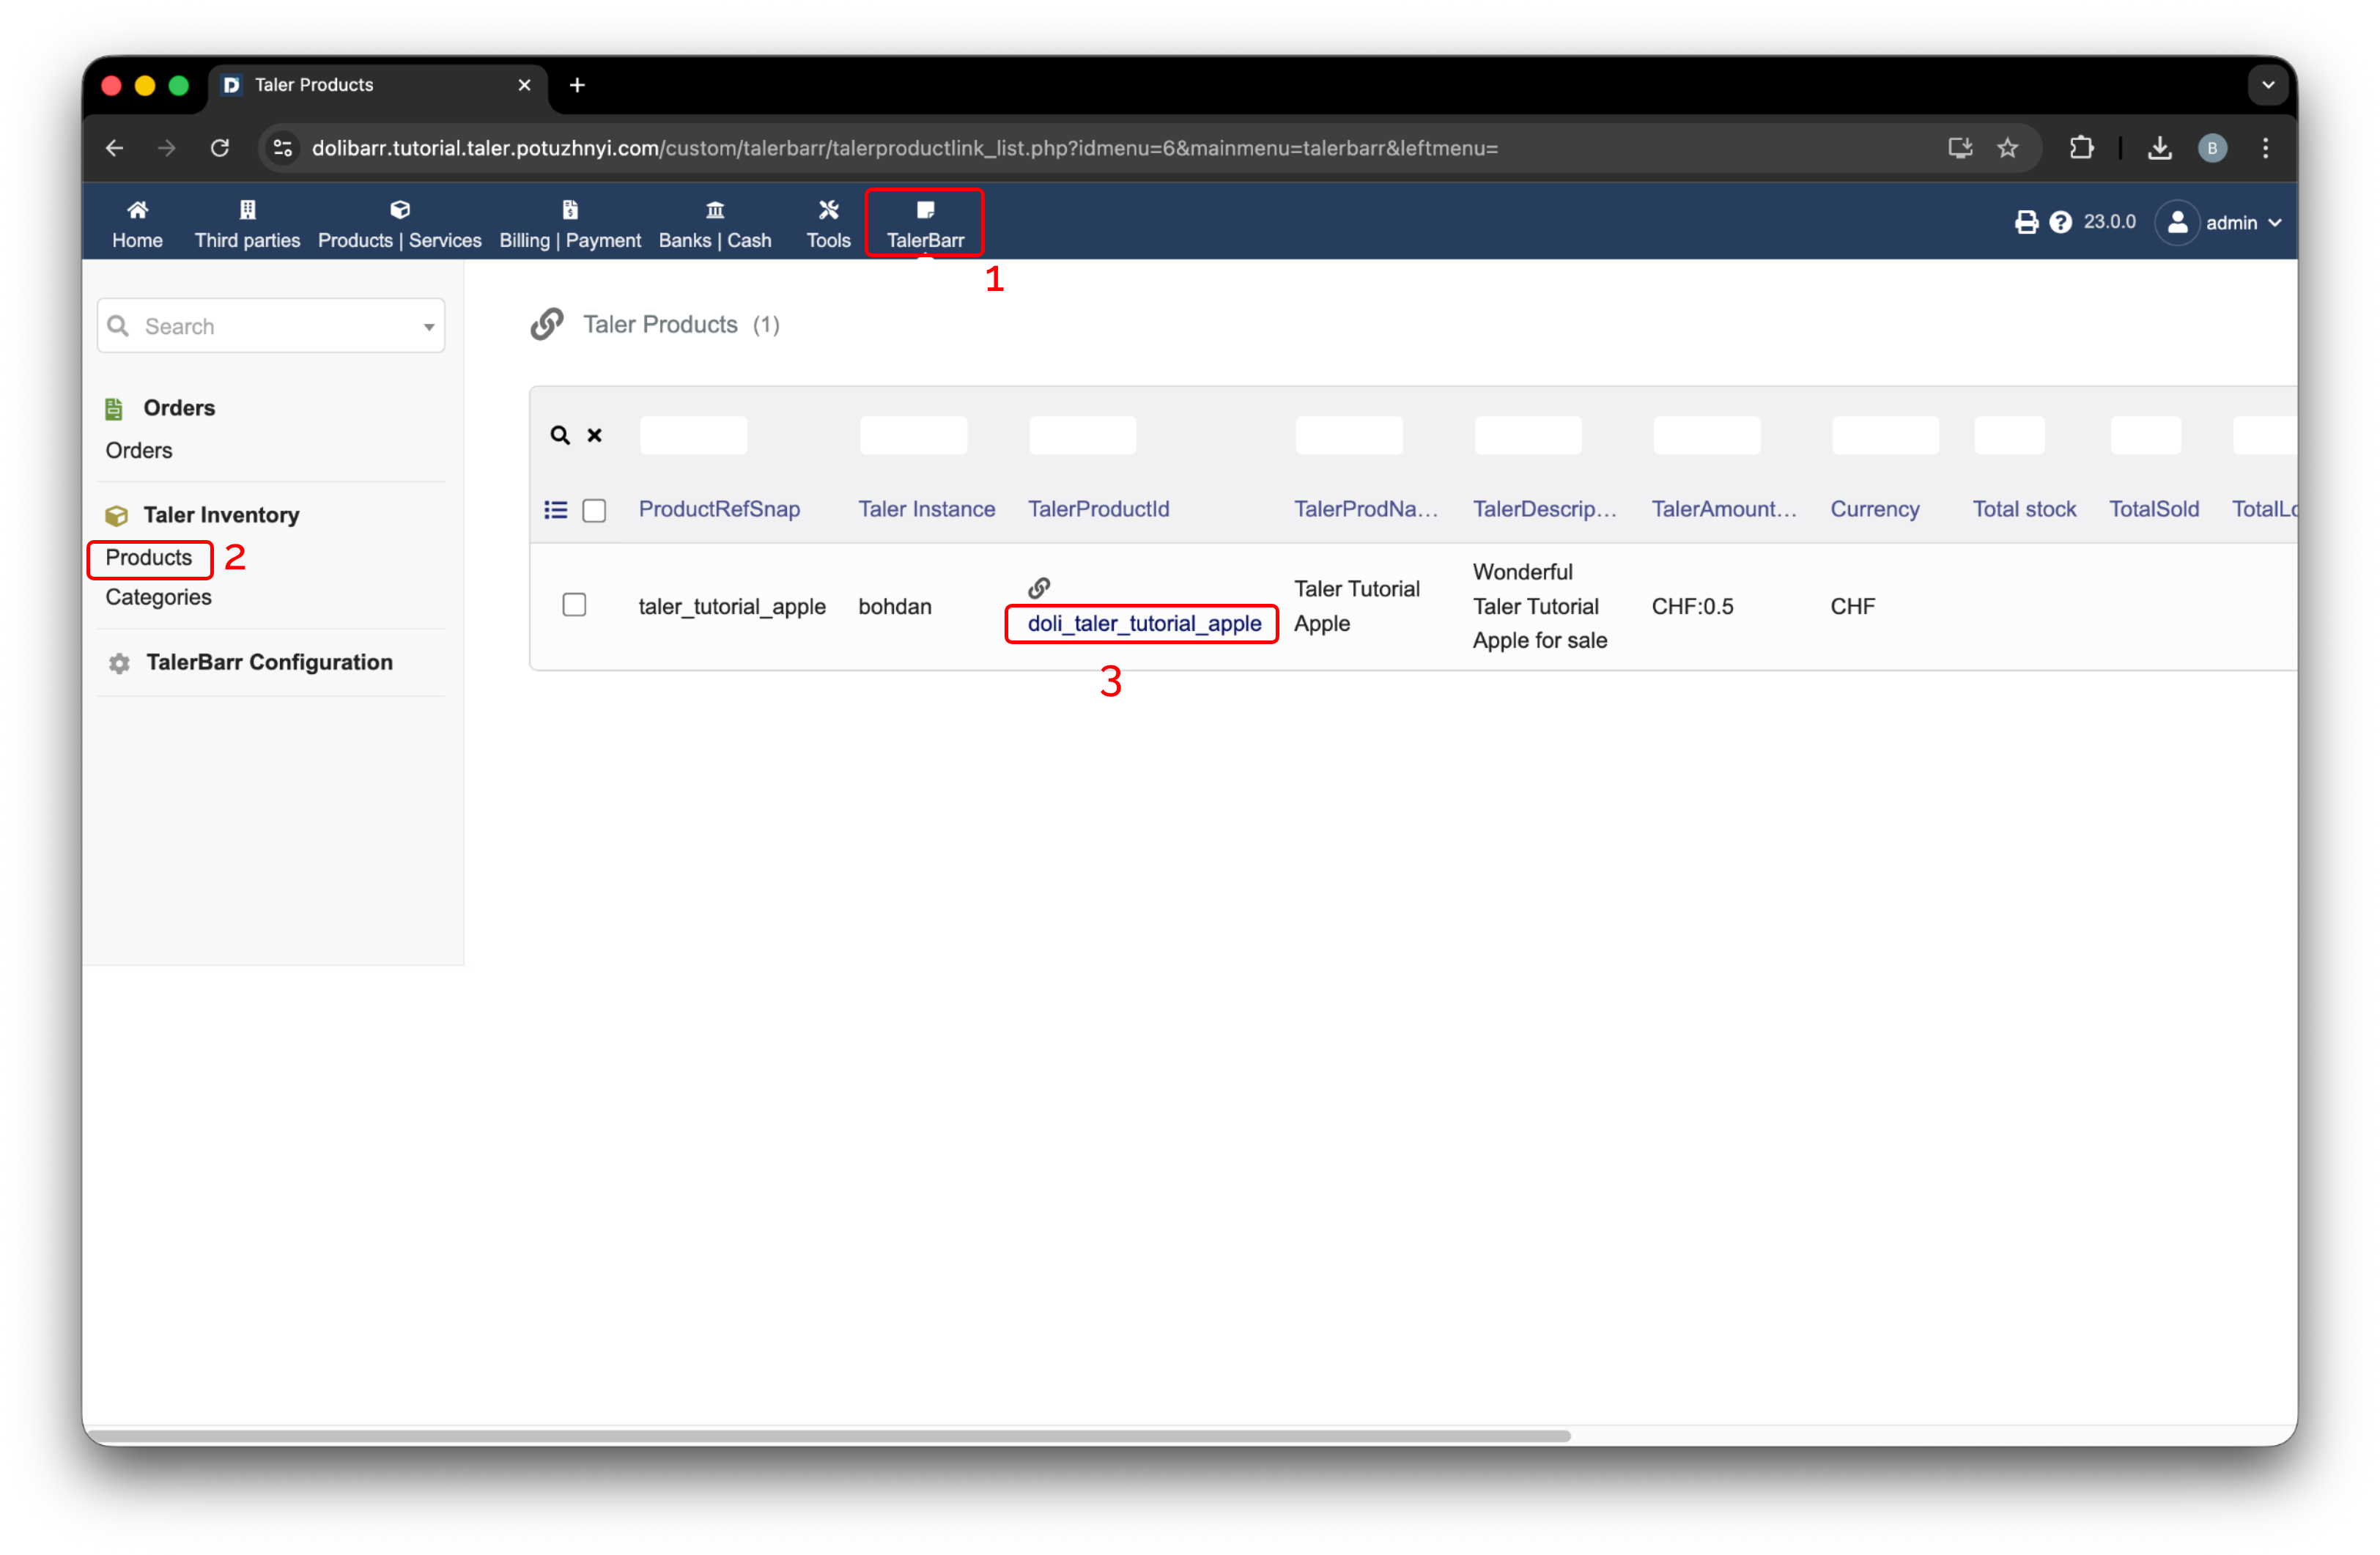
Task: Click the help question mark icon
Action: pos(2060,222)
